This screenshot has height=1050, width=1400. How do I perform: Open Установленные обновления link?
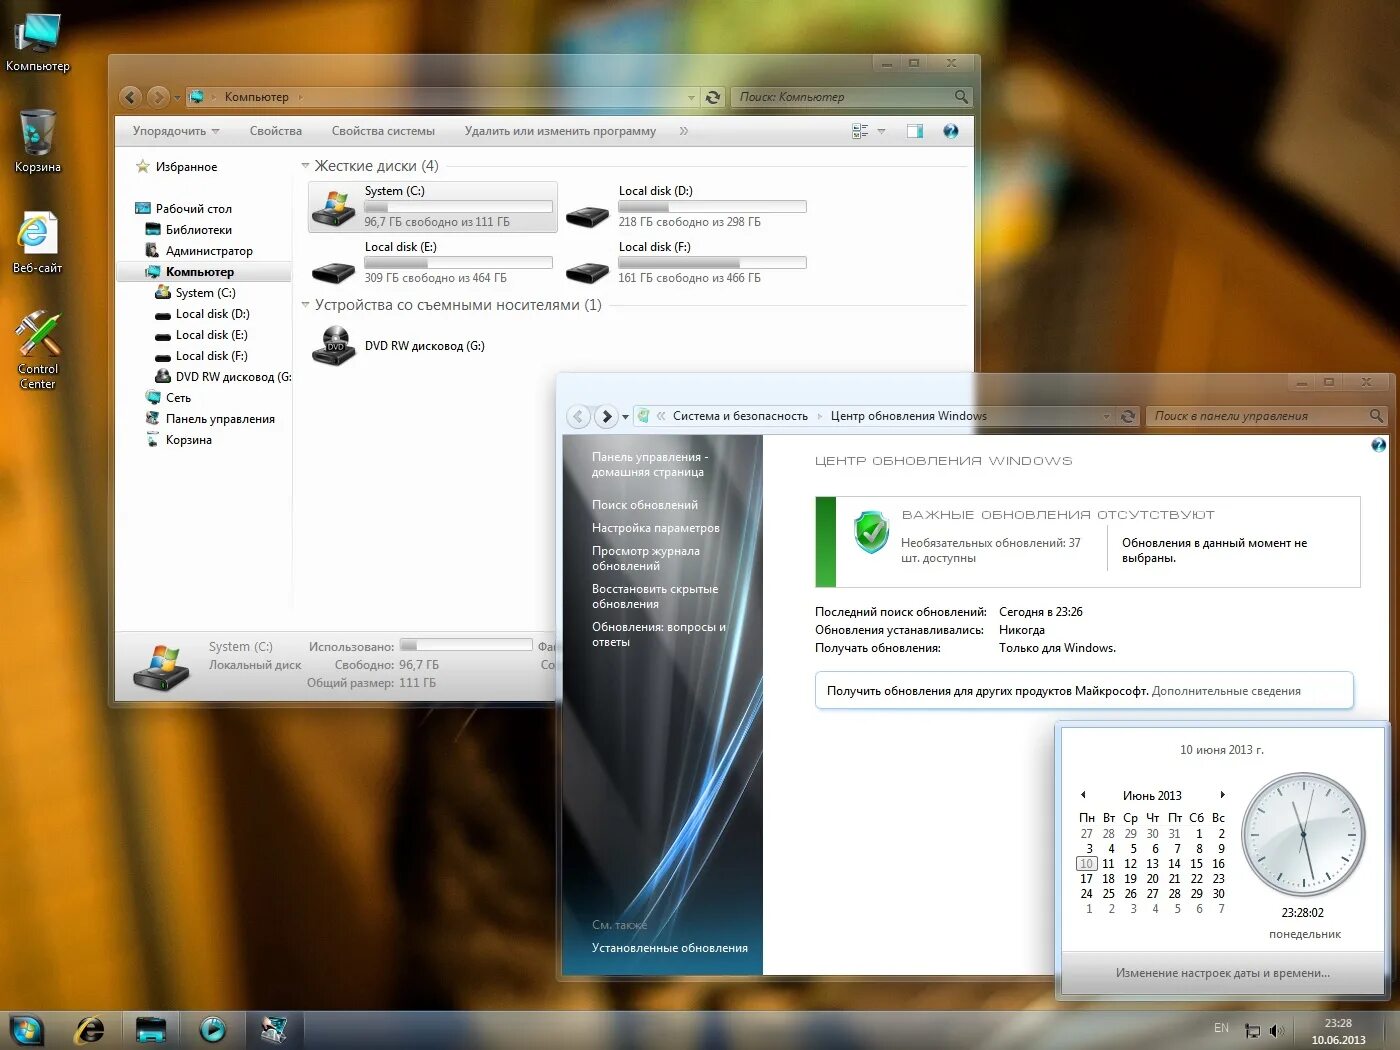670,948
